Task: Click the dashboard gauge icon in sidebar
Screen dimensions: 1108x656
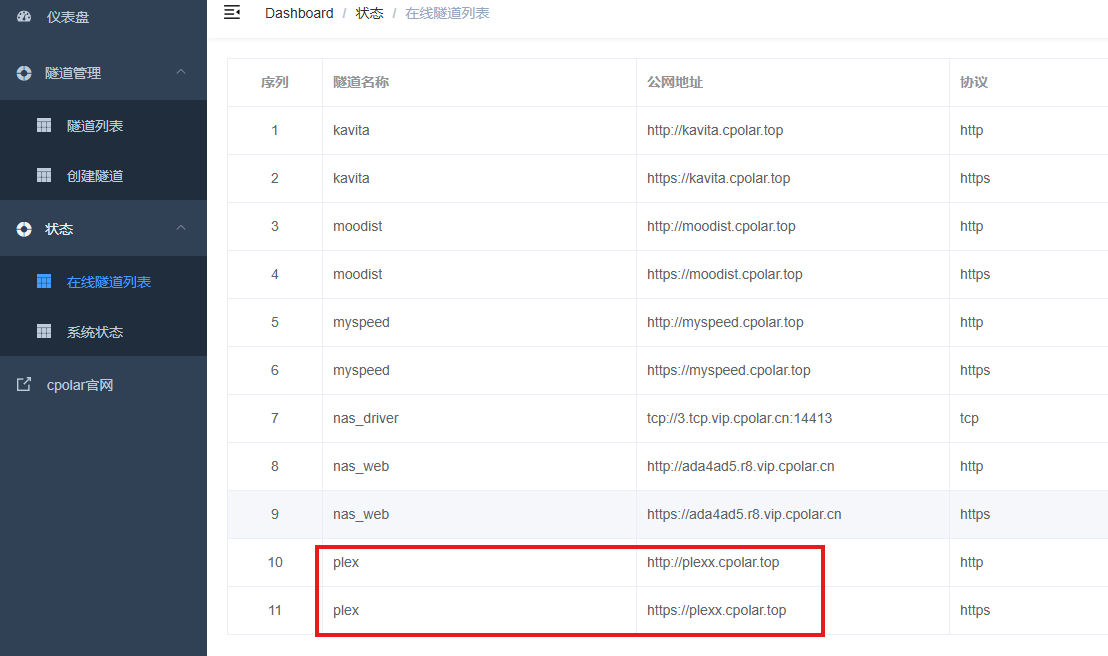Action: (25, 17)
